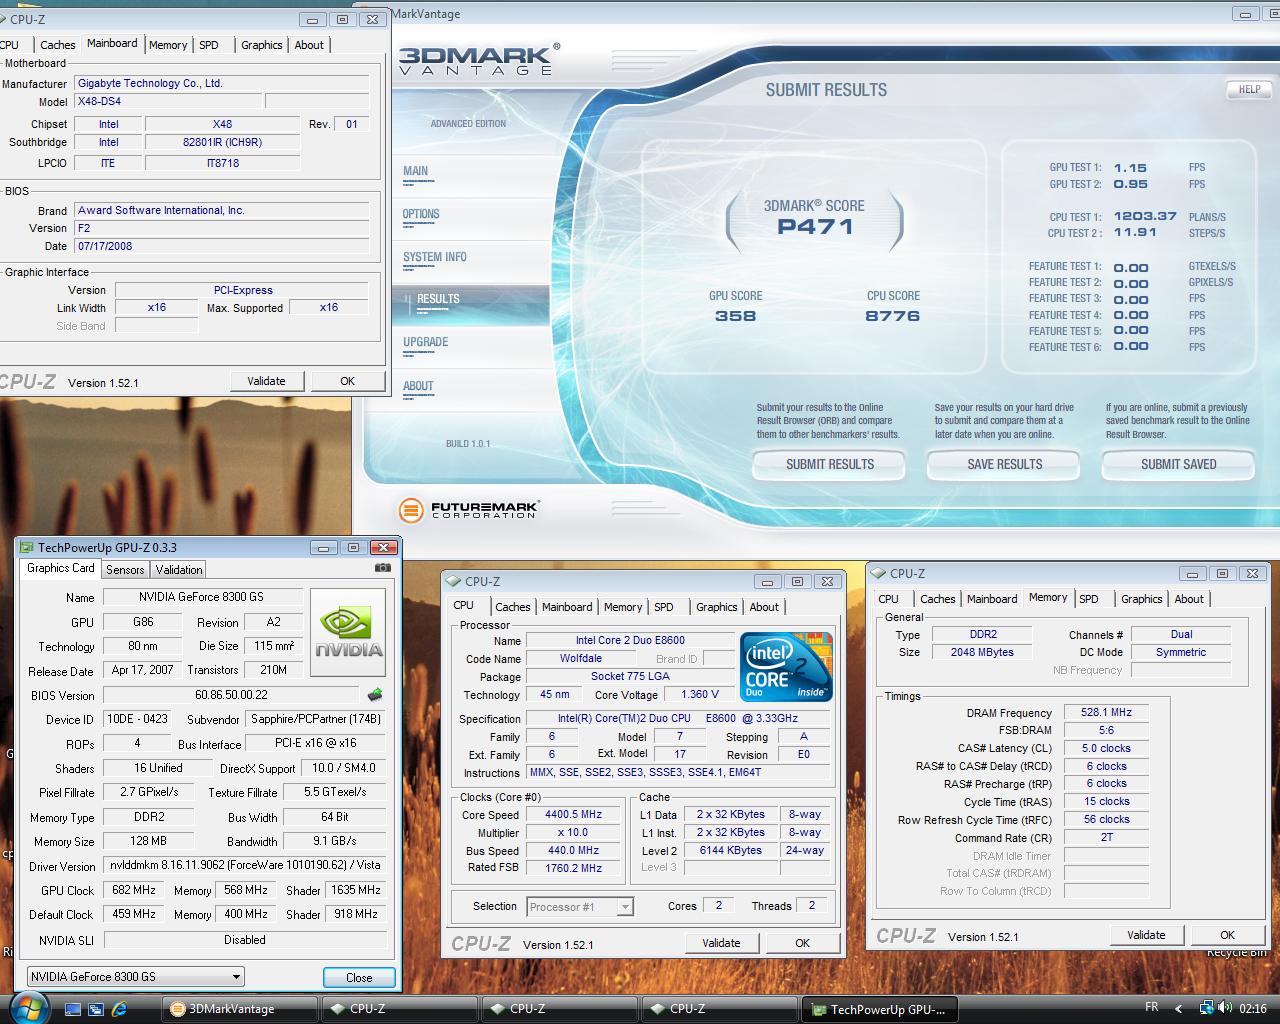Select the Graphics Card tab in GPU-Z
Viewport: 1280px width, 1024px height.
61,568
